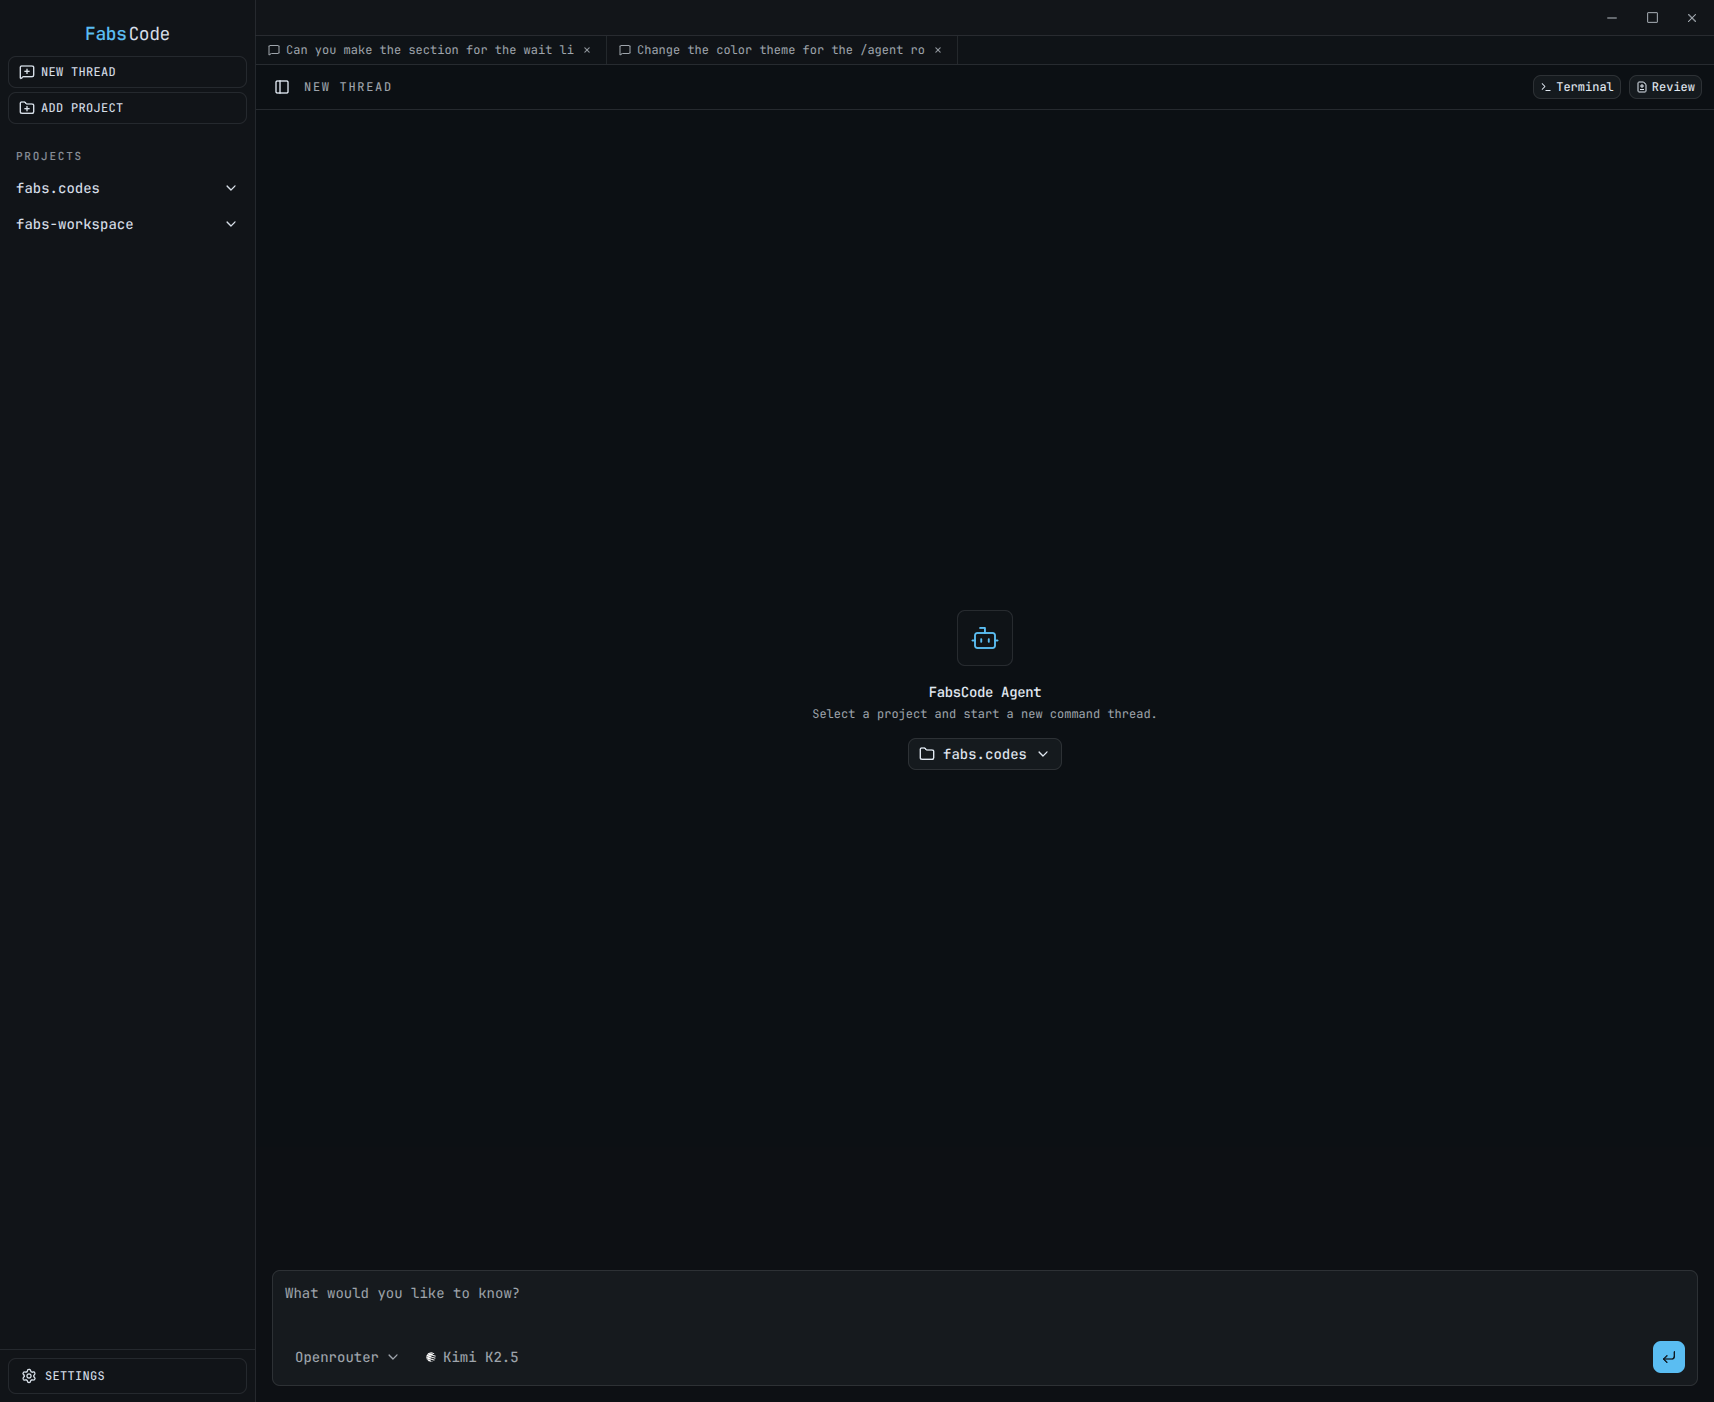Viewport: 1714px width, 1402px height.
Task: Click the FabsCode Agent robot icon
Action: [x=985, y=638]
